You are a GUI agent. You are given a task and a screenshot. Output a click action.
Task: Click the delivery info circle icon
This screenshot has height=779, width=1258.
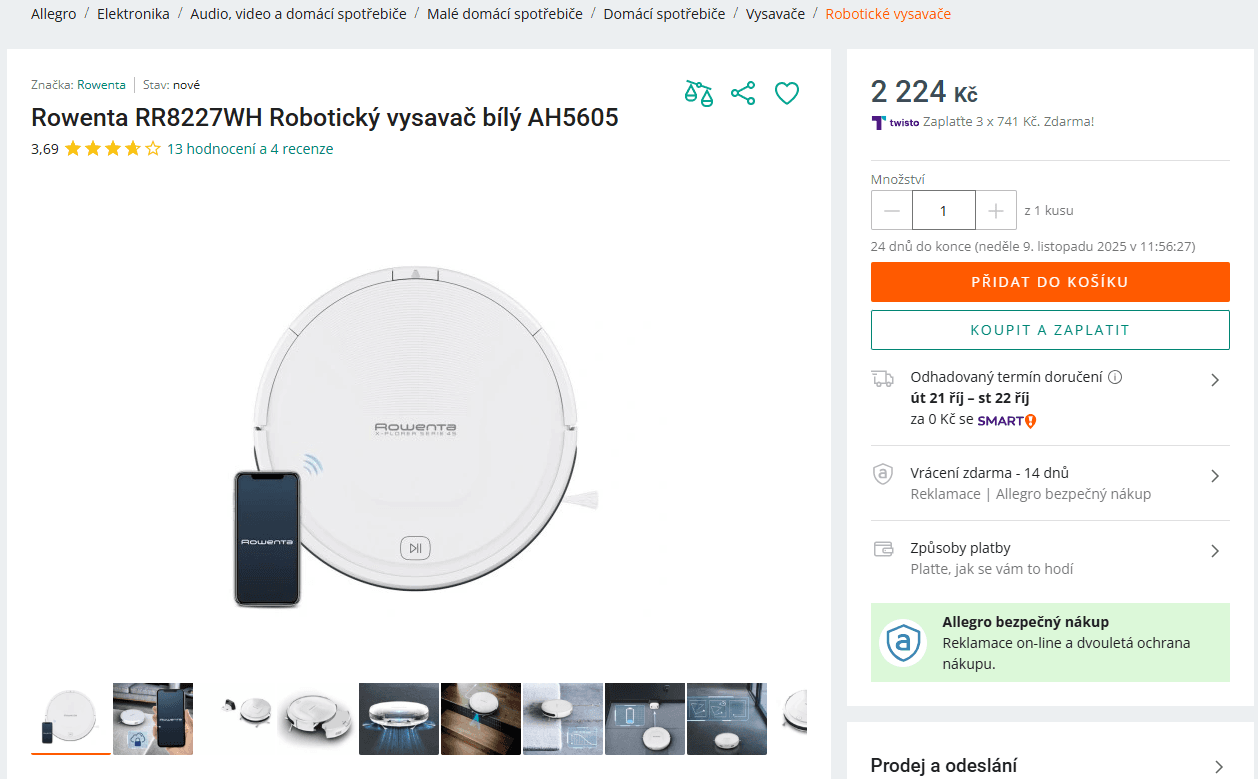click(1115, 377)
